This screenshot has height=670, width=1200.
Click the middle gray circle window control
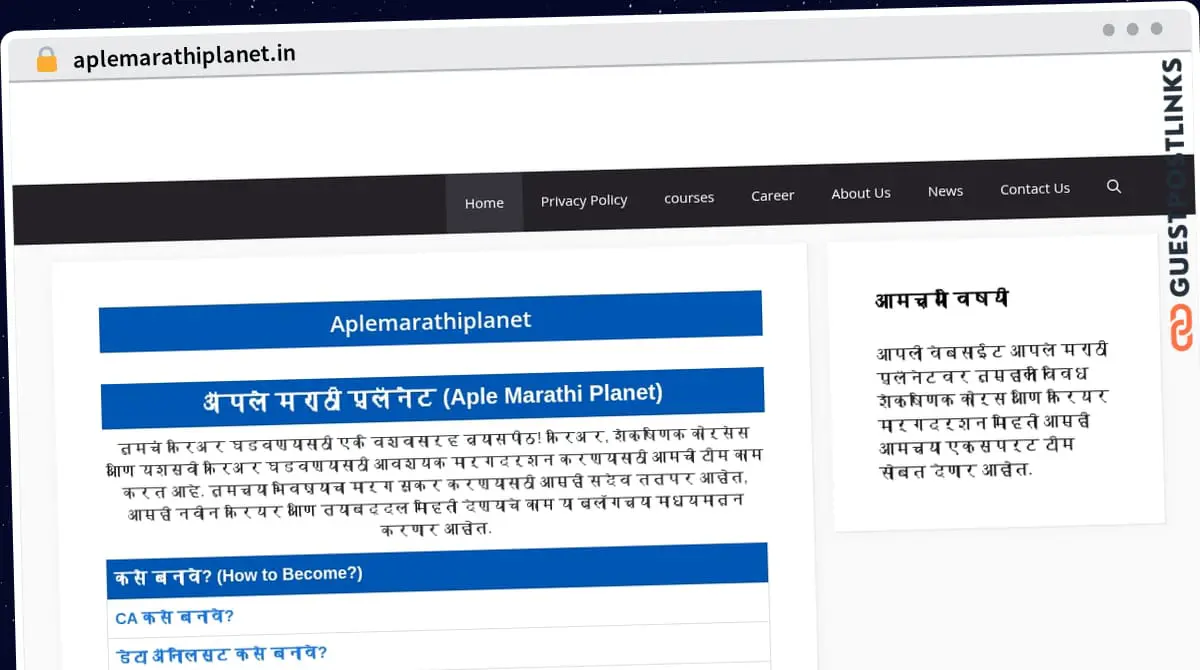[x=1132, y=29]
